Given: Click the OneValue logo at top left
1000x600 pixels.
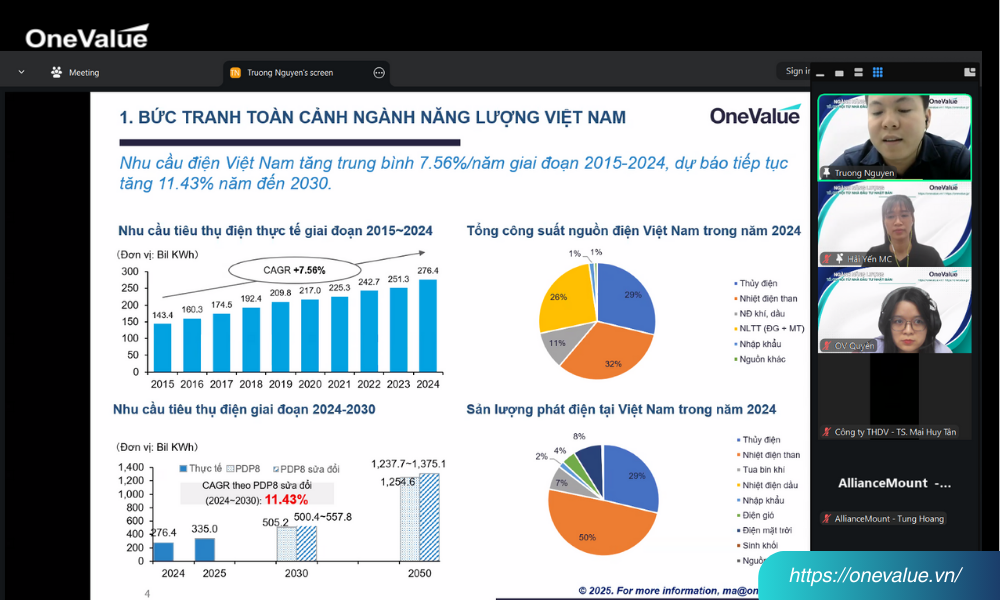Looking at the screenshot, I should tap(87, 37).
